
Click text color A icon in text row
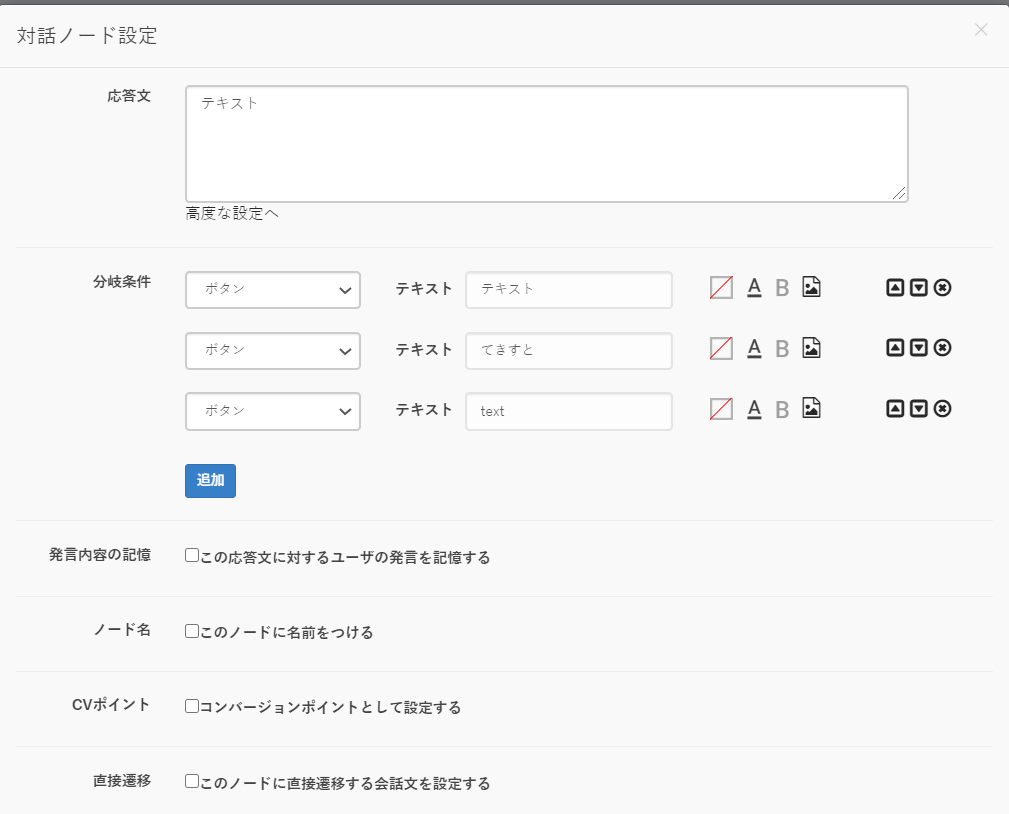pos(754,409)
